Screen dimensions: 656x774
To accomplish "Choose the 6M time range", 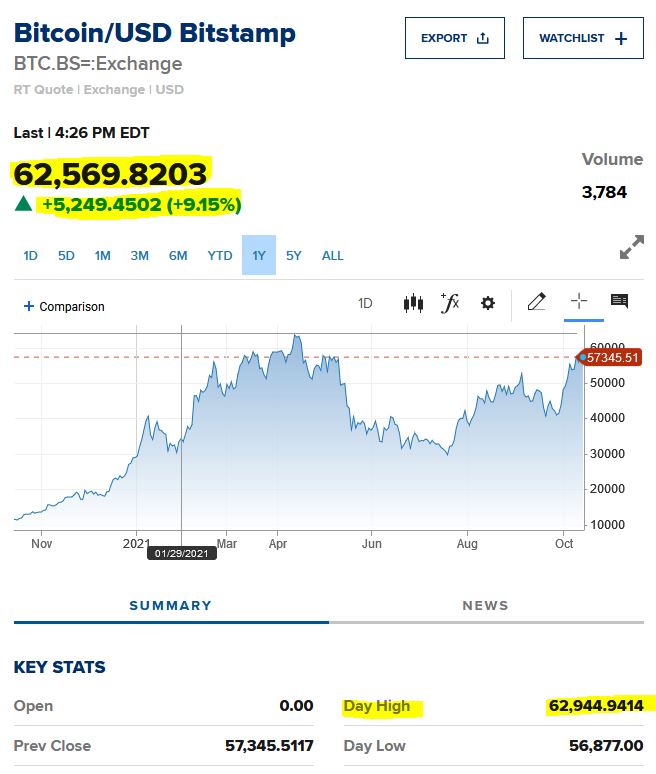I will pos(178,256).
